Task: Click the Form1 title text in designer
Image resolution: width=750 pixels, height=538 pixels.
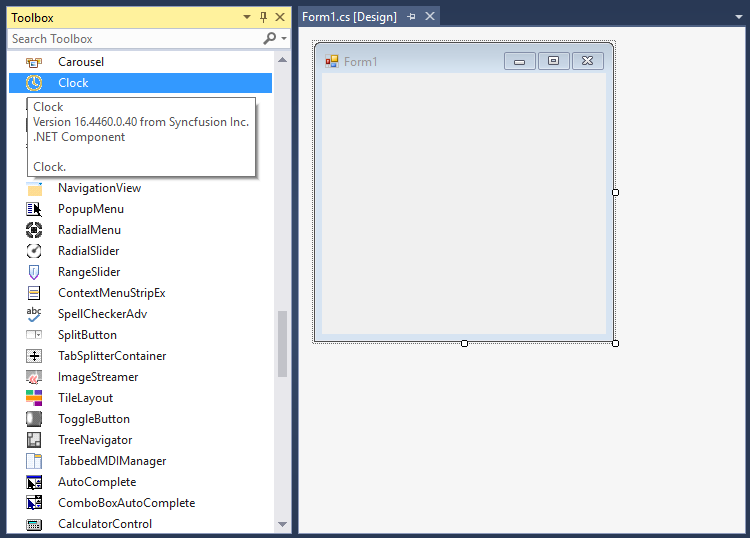Action: coord(361,62)
